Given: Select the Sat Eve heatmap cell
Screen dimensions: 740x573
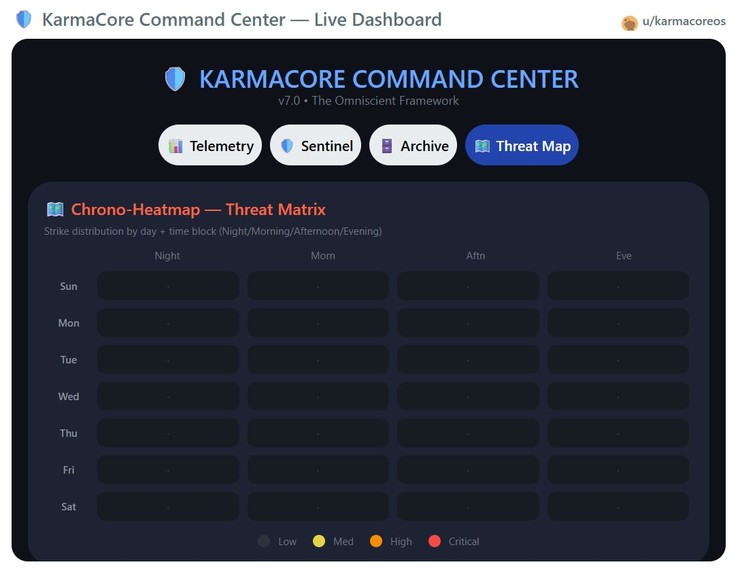Looking at the screenshot, I should pyautogui.click(x=618, y=506).
